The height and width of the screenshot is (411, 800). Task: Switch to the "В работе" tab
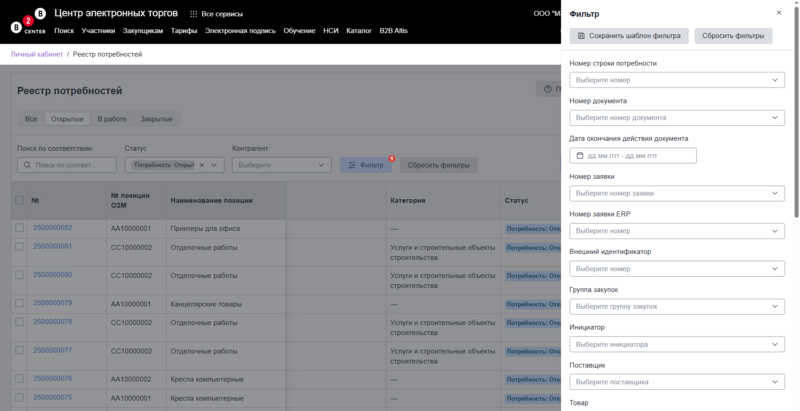(111, 119)
